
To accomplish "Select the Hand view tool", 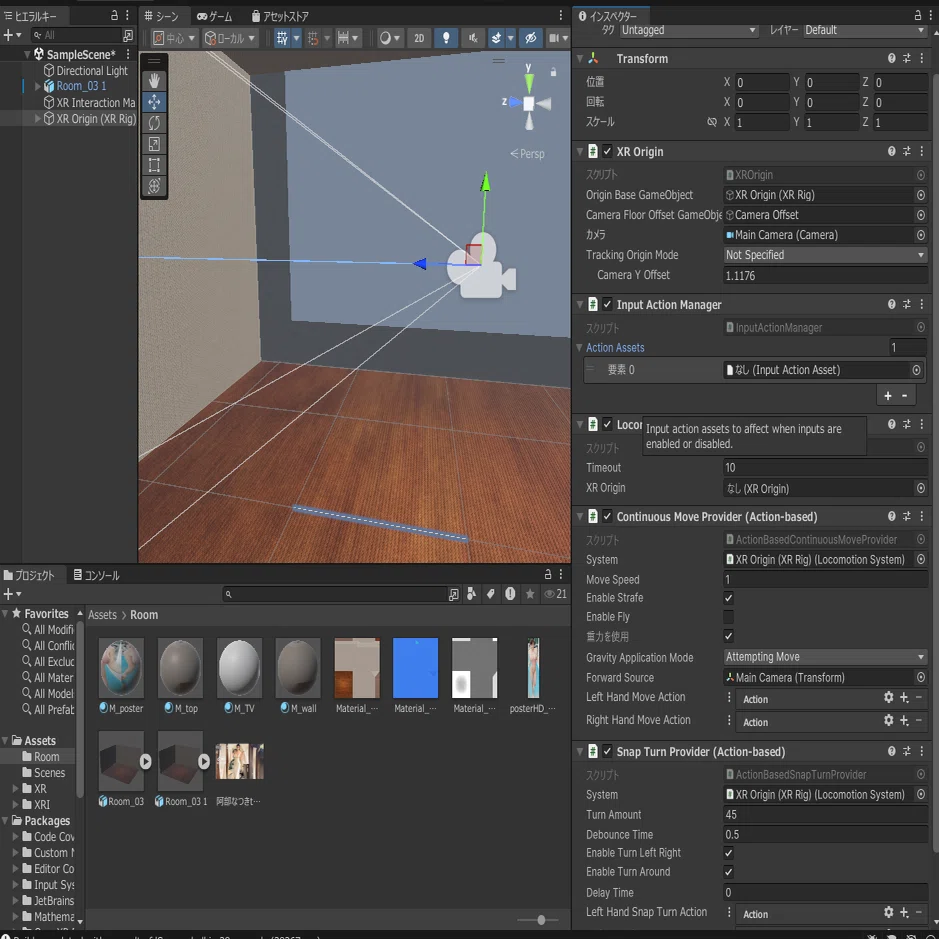I will coord(154,81).
